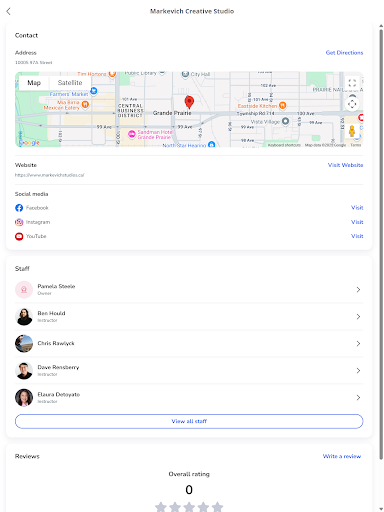The image size is (384, 512).
Task: Click the scrollbar down arrow
Action: (381, 509)
